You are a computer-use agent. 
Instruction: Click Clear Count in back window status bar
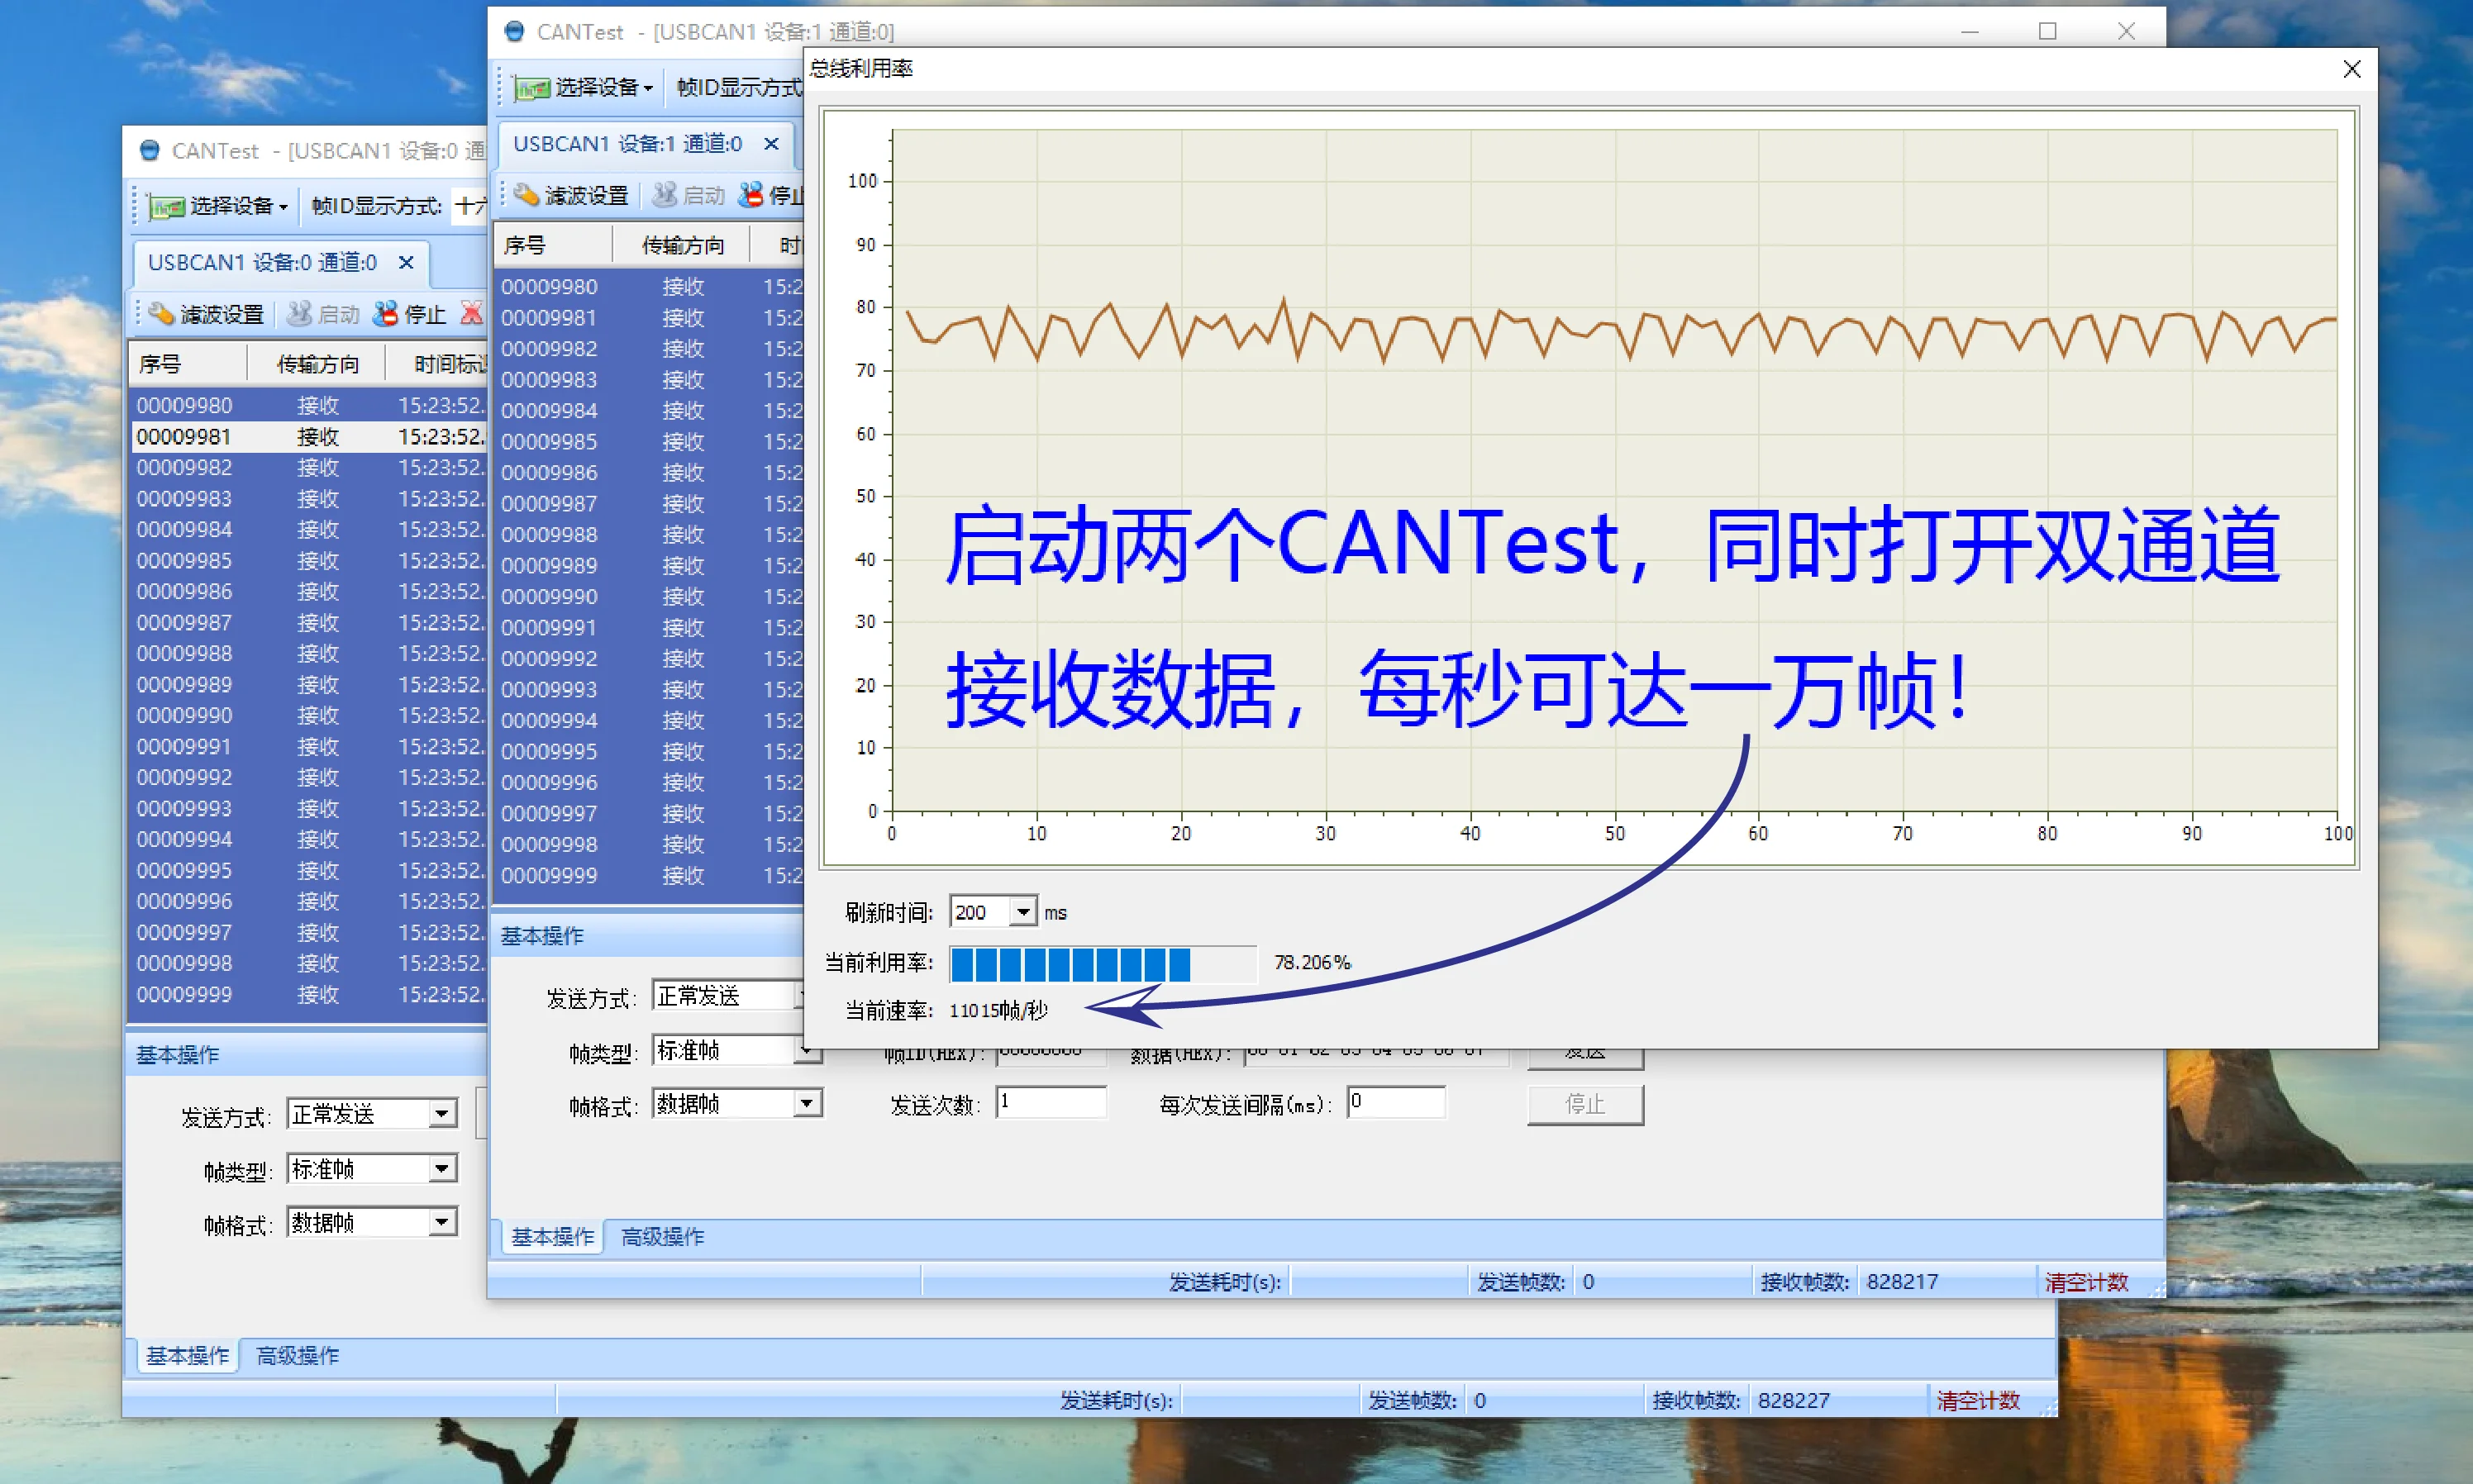(x=1978, y=1400)
